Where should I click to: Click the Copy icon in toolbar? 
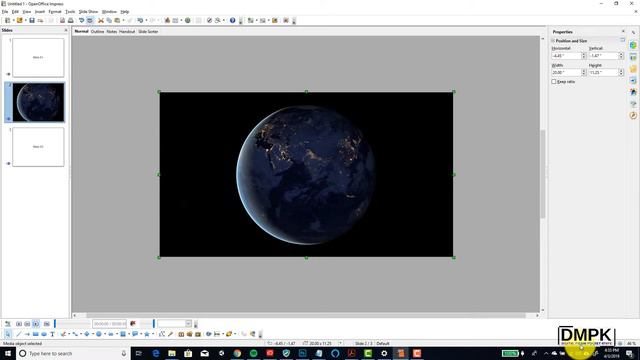[x=109, y=20]
